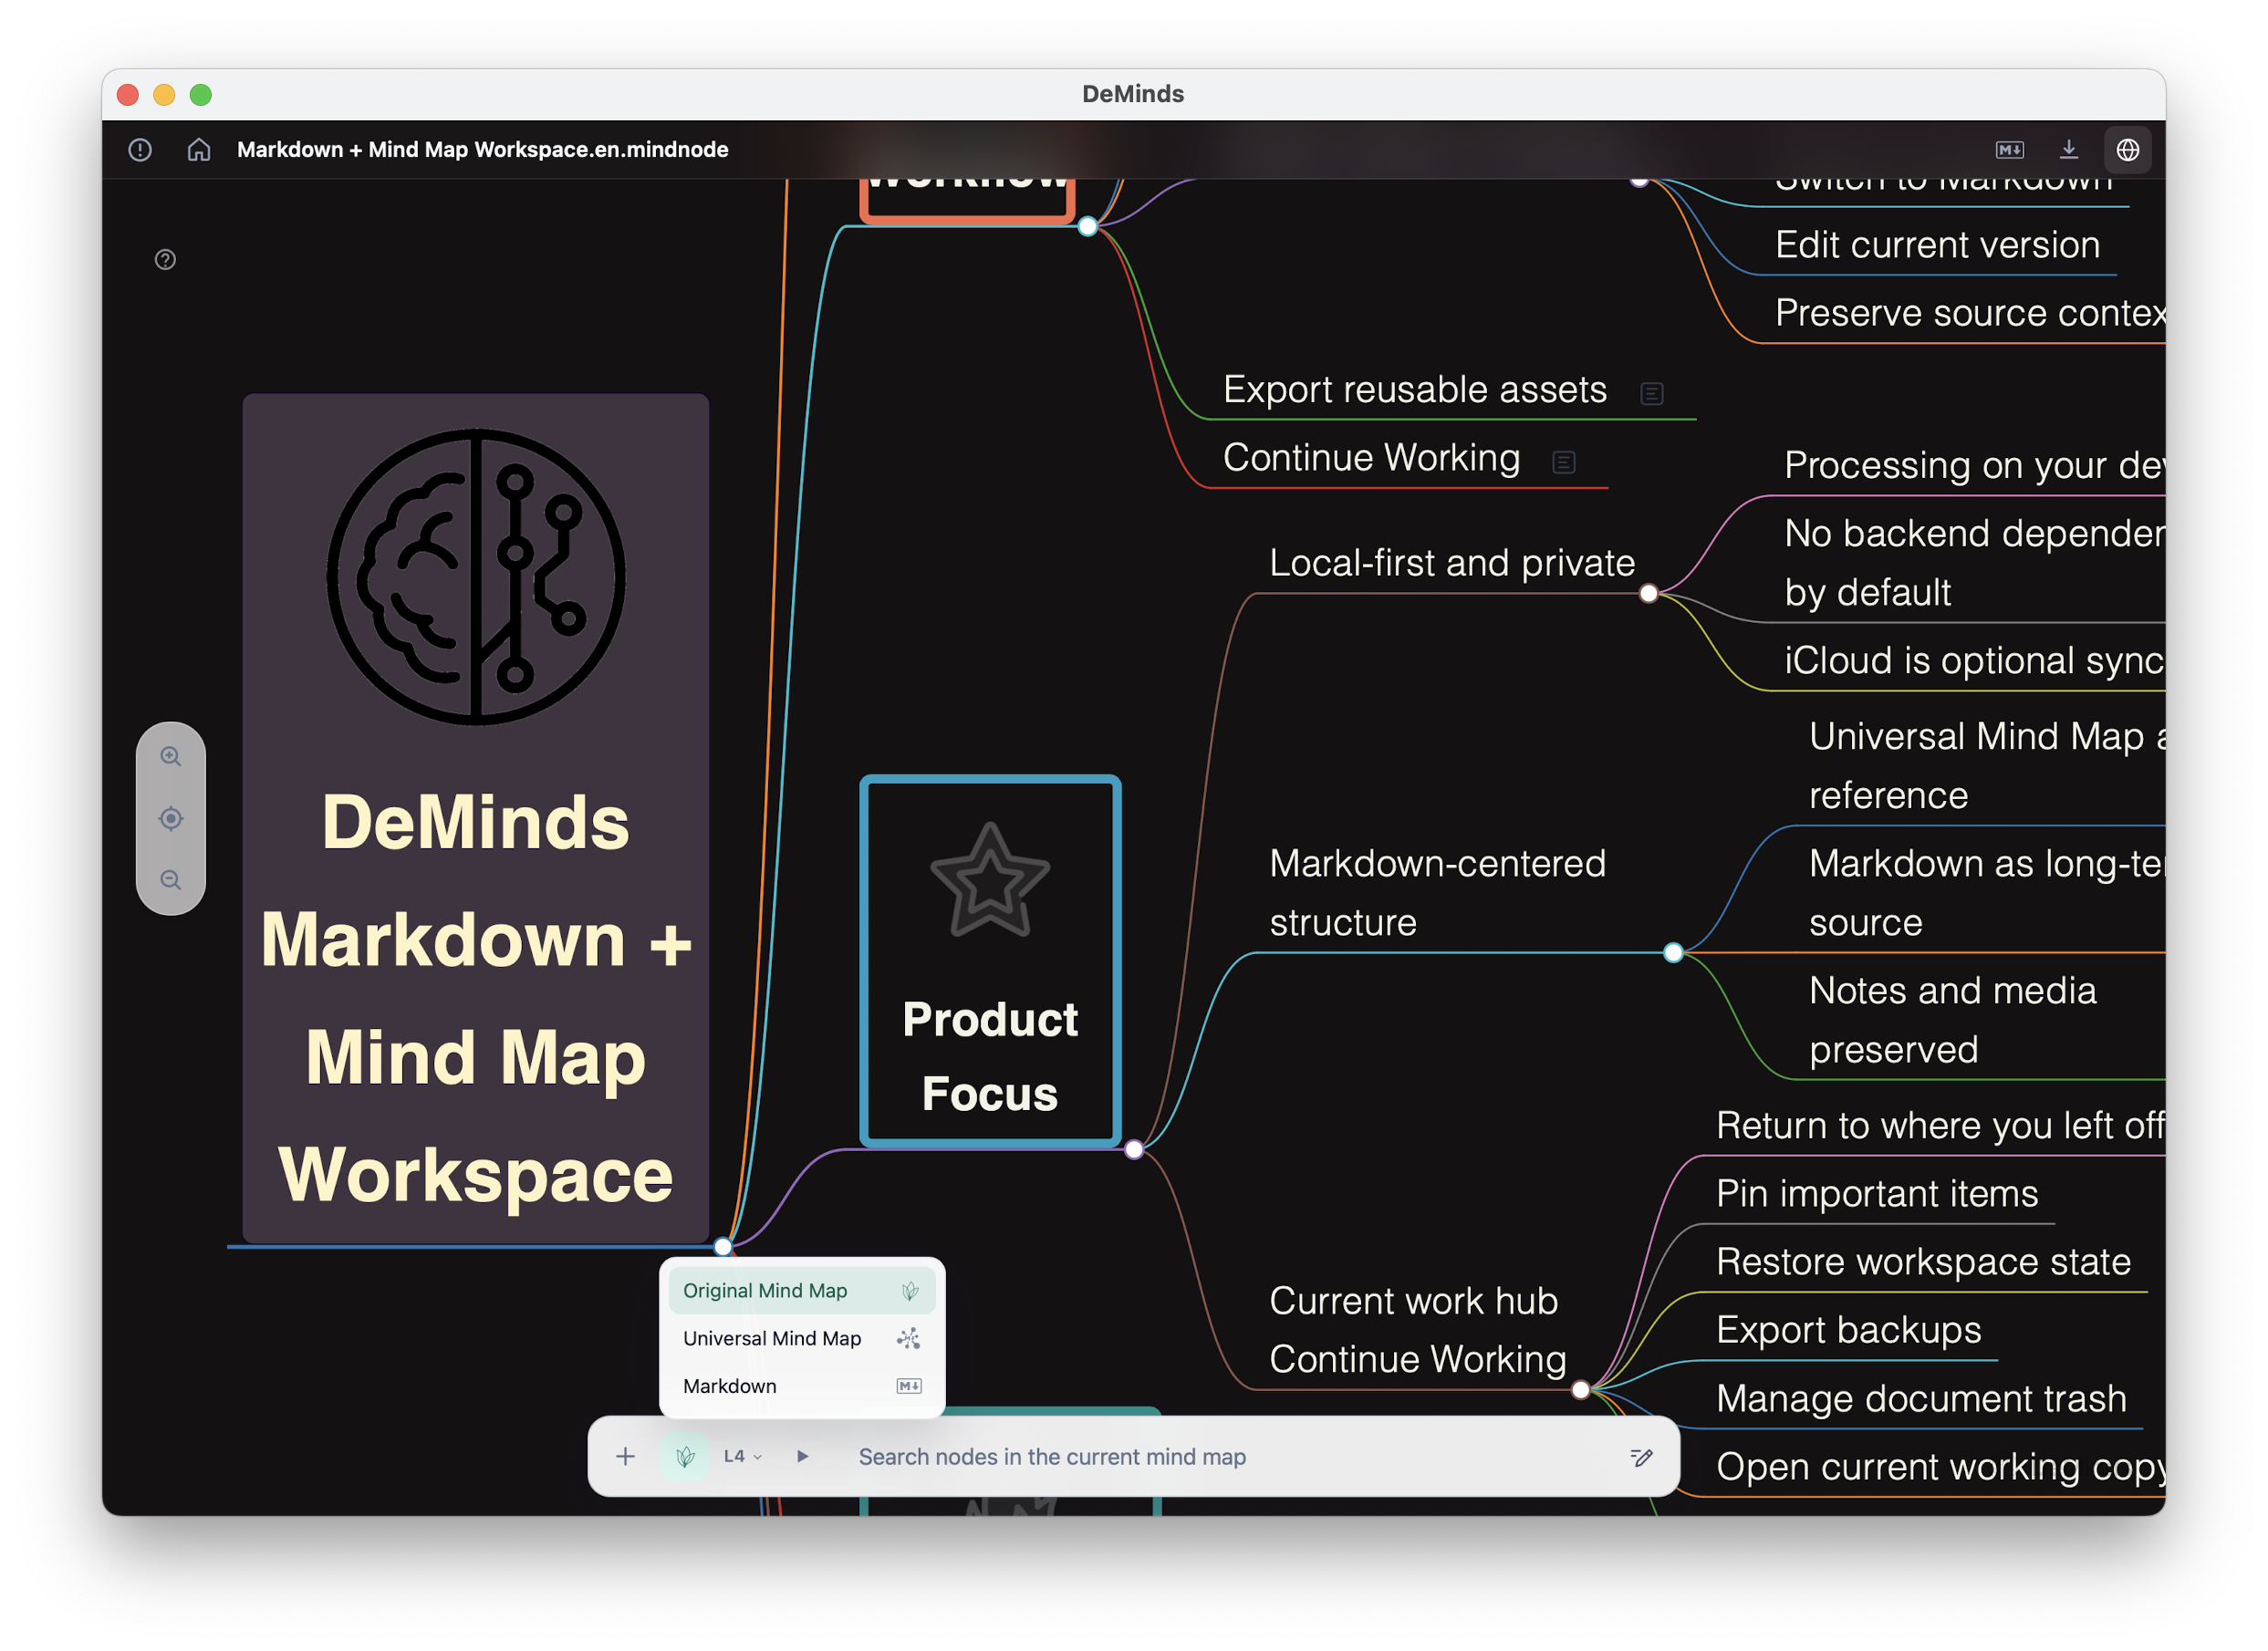Click the edit pencil icon in search bar
The width and height of the screenshot is (2268, 1651).
(1642, 1458)
